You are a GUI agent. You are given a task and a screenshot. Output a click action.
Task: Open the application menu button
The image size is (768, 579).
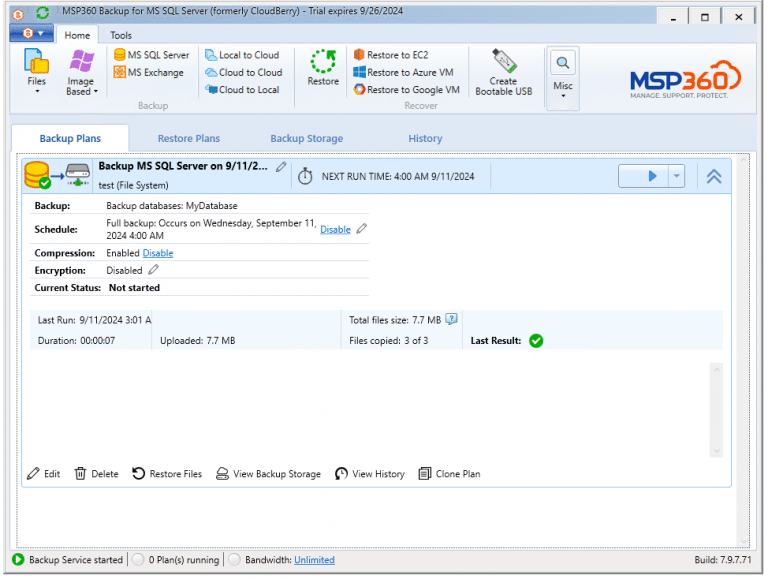click(x=32, y=33)
